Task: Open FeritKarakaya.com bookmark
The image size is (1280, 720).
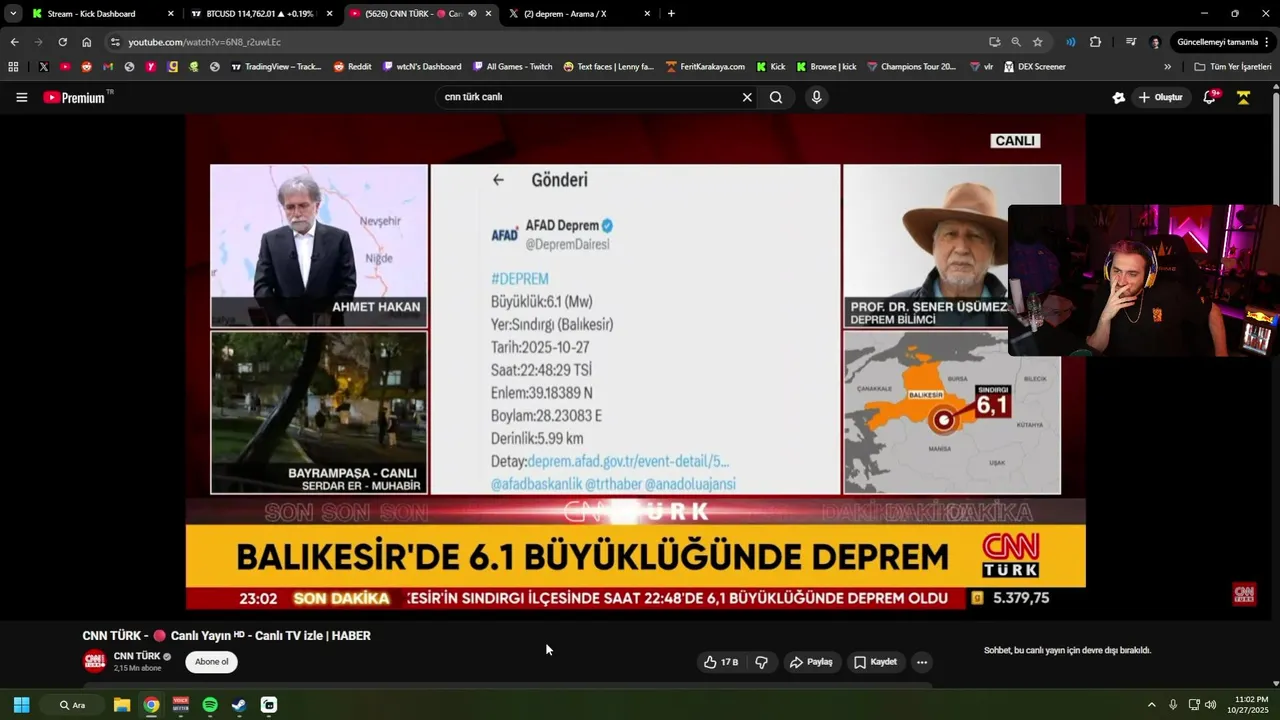Action: (705, 67)
